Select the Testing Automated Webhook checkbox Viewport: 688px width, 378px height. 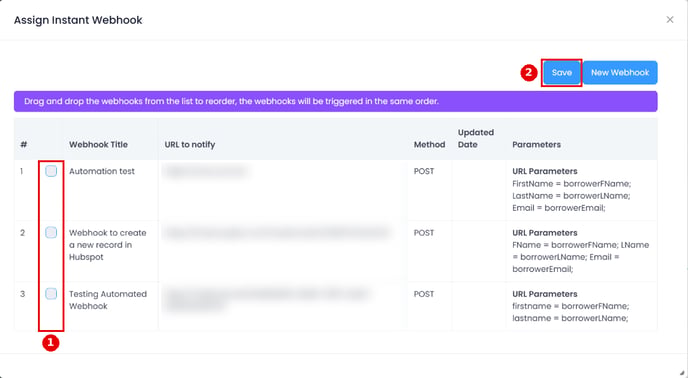click(x=51, y=294)
